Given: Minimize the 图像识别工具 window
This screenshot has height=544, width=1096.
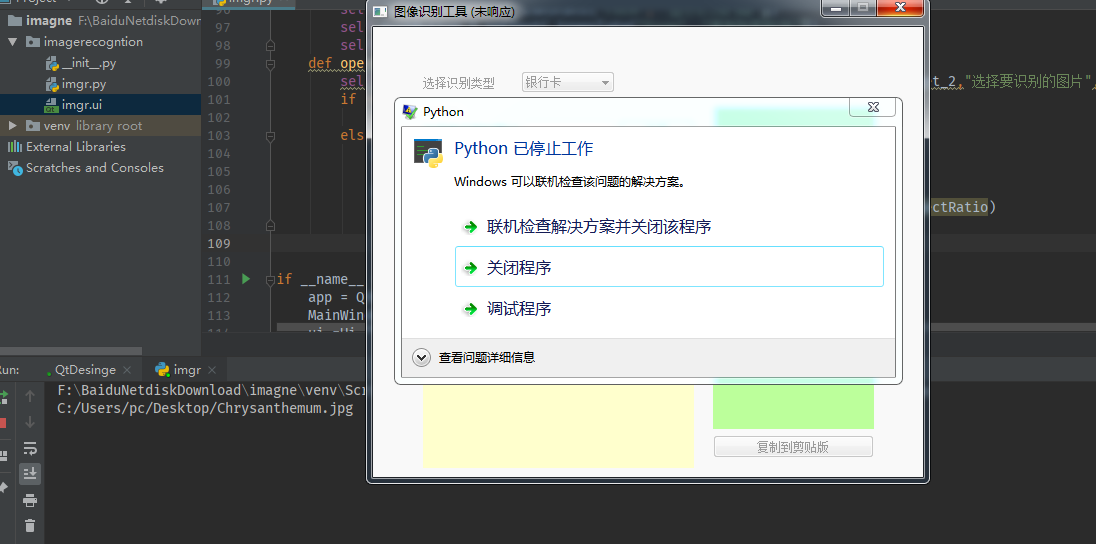Looking at the screenshot, I should tap(836, 8).
